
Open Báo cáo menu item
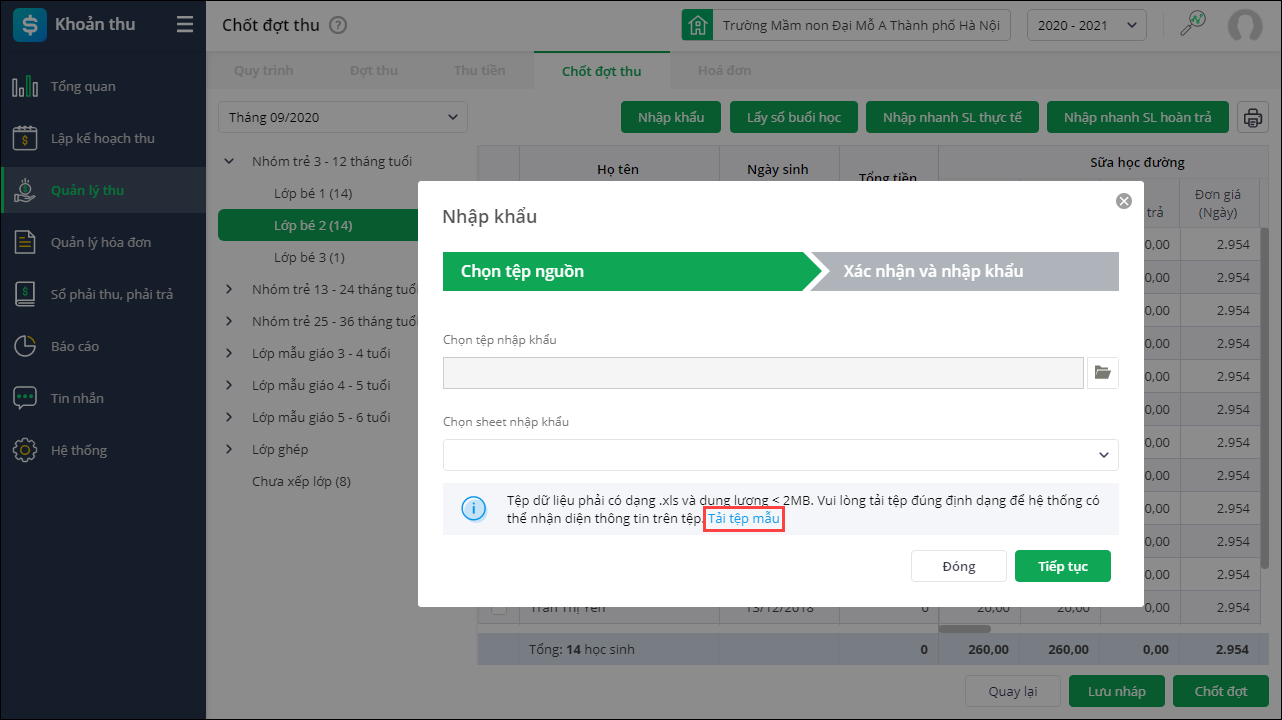[x=103, y=346]
